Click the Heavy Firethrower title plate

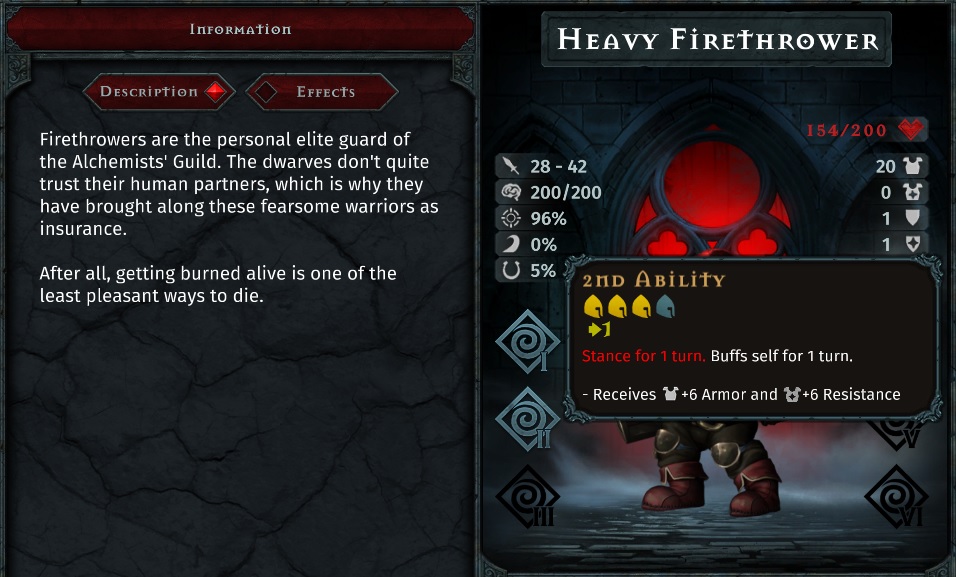(x=717, y=40)
